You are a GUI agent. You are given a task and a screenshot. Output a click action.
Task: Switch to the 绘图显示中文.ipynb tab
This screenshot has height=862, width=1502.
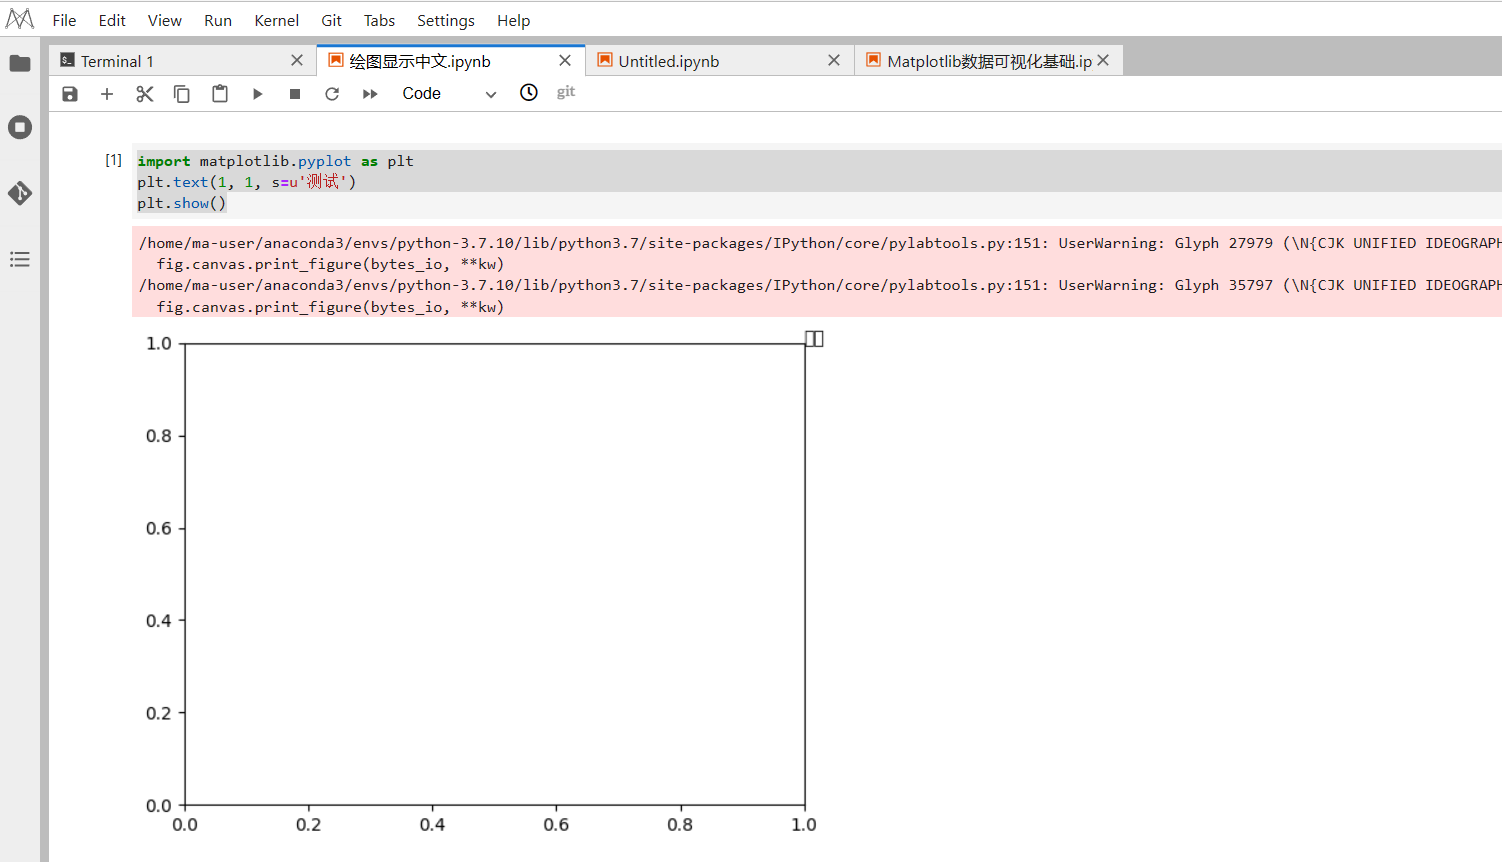click(451, 61)
